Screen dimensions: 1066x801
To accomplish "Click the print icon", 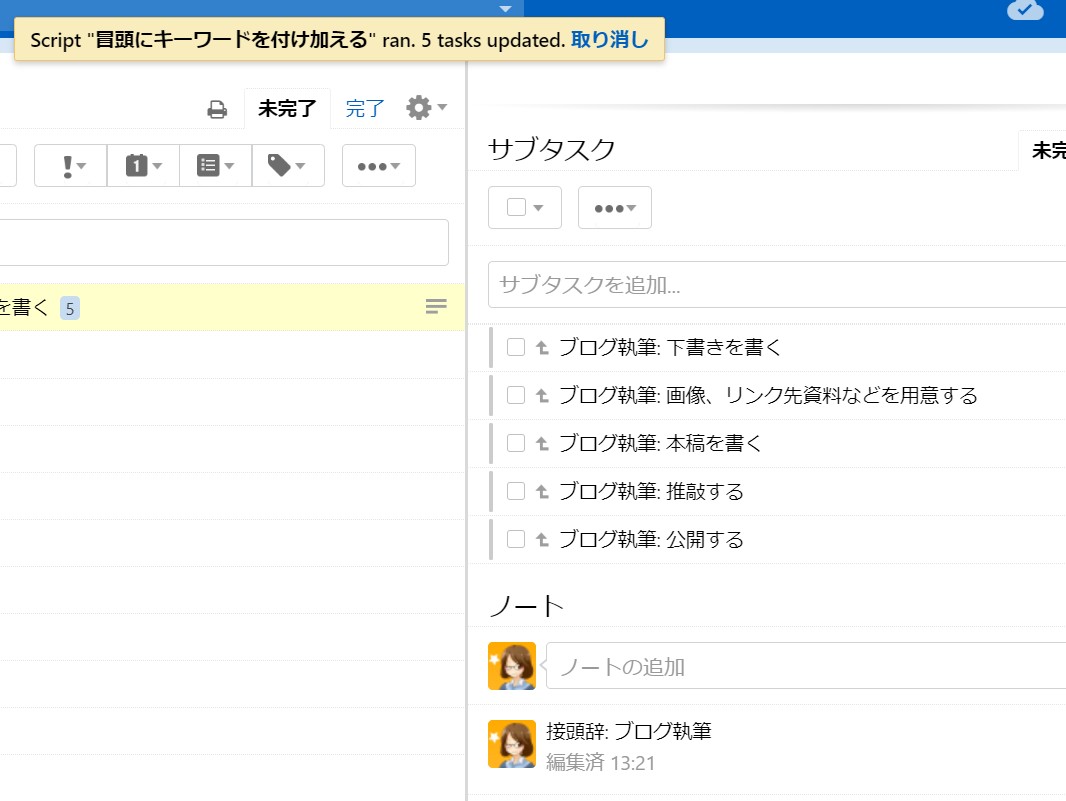I will tap(217, 109).
